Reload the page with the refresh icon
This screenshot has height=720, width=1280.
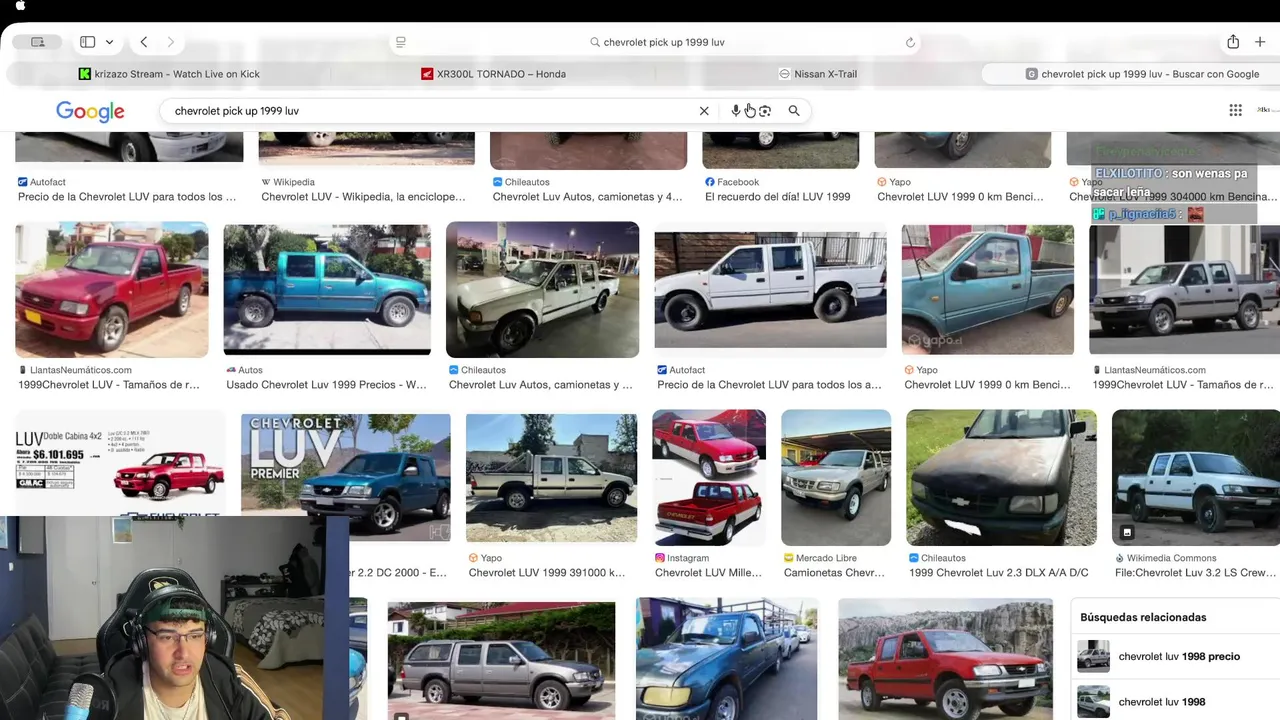coord(910,42)
